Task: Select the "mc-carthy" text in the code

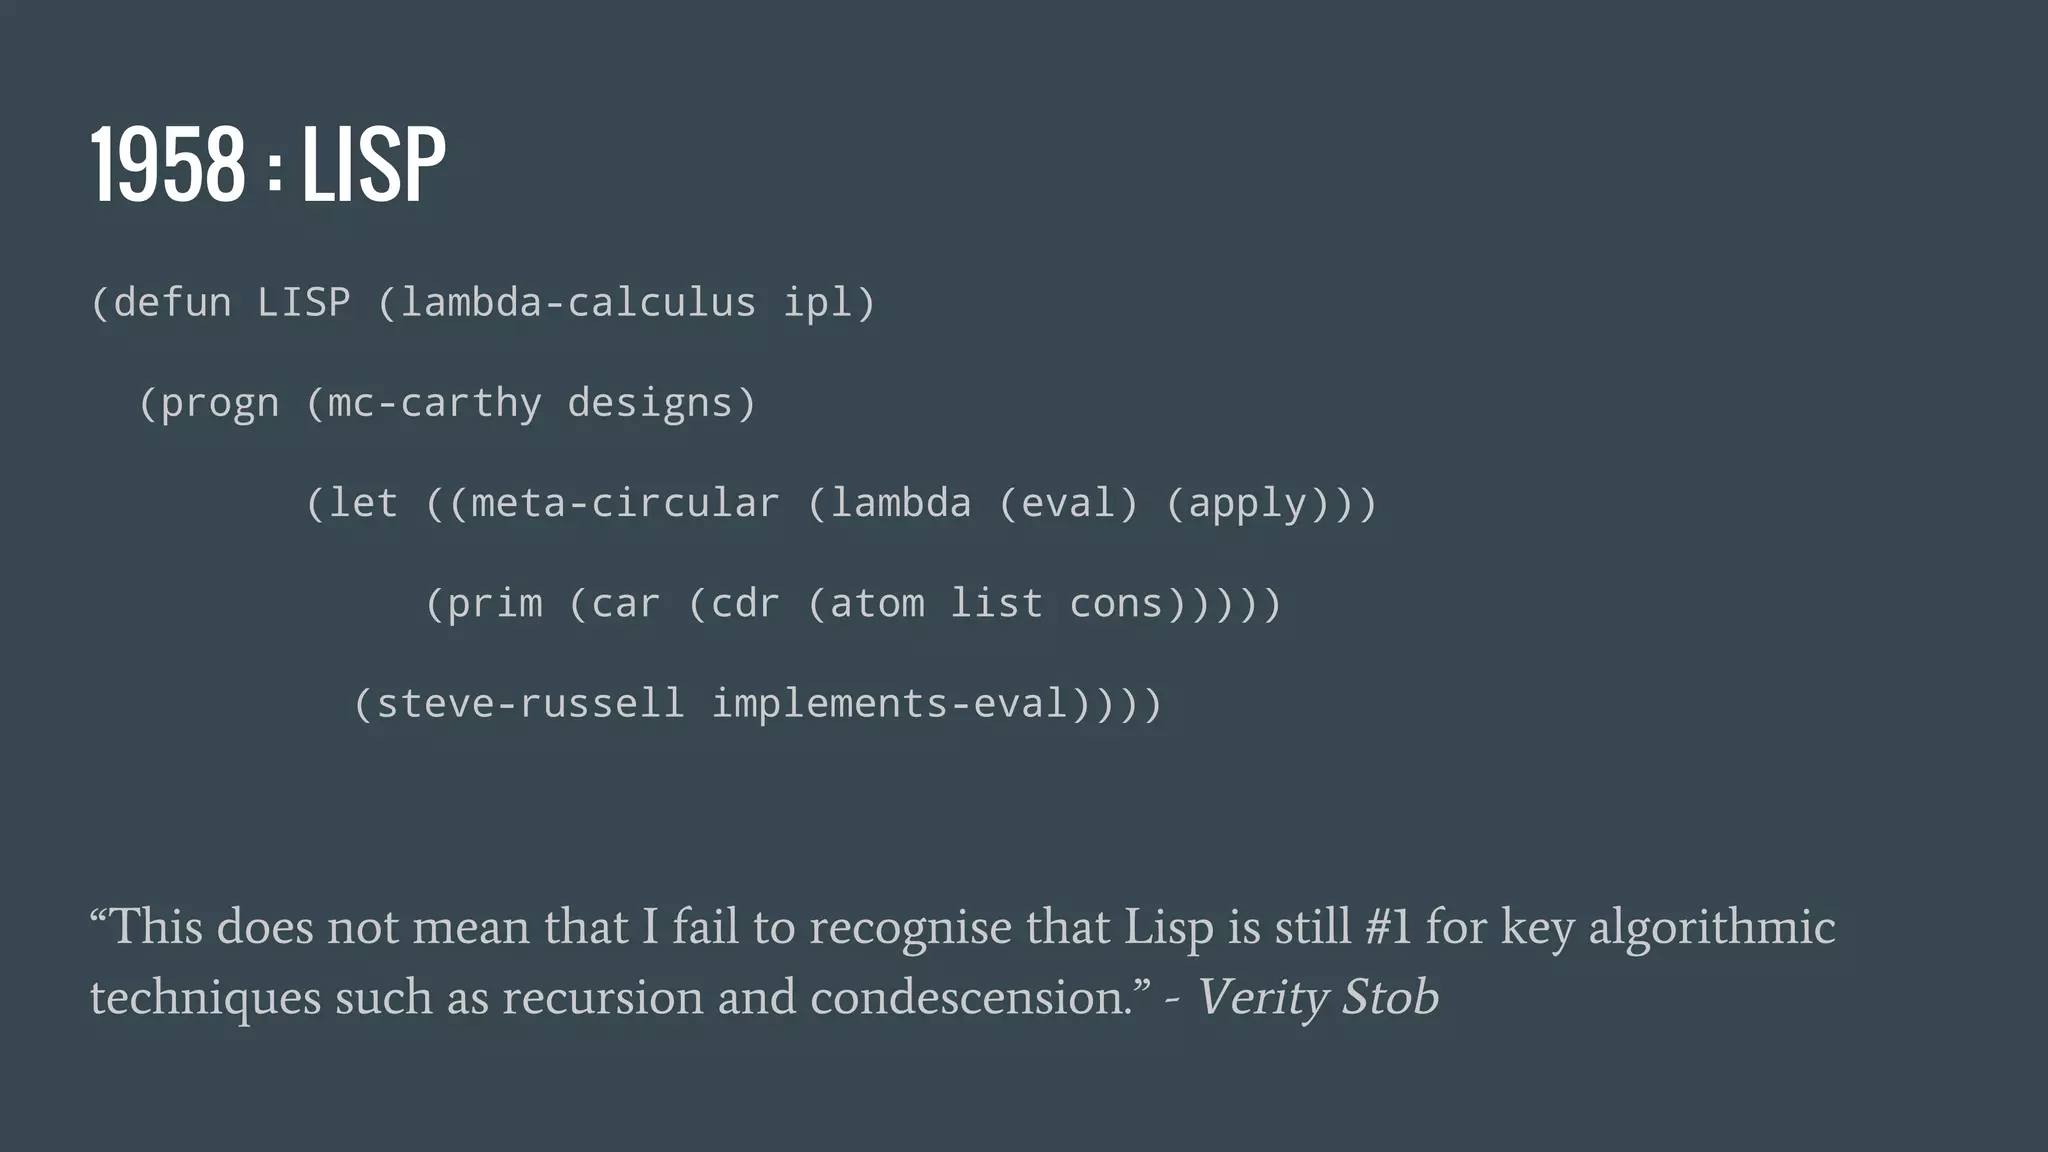Action: [x=435, y=403]
